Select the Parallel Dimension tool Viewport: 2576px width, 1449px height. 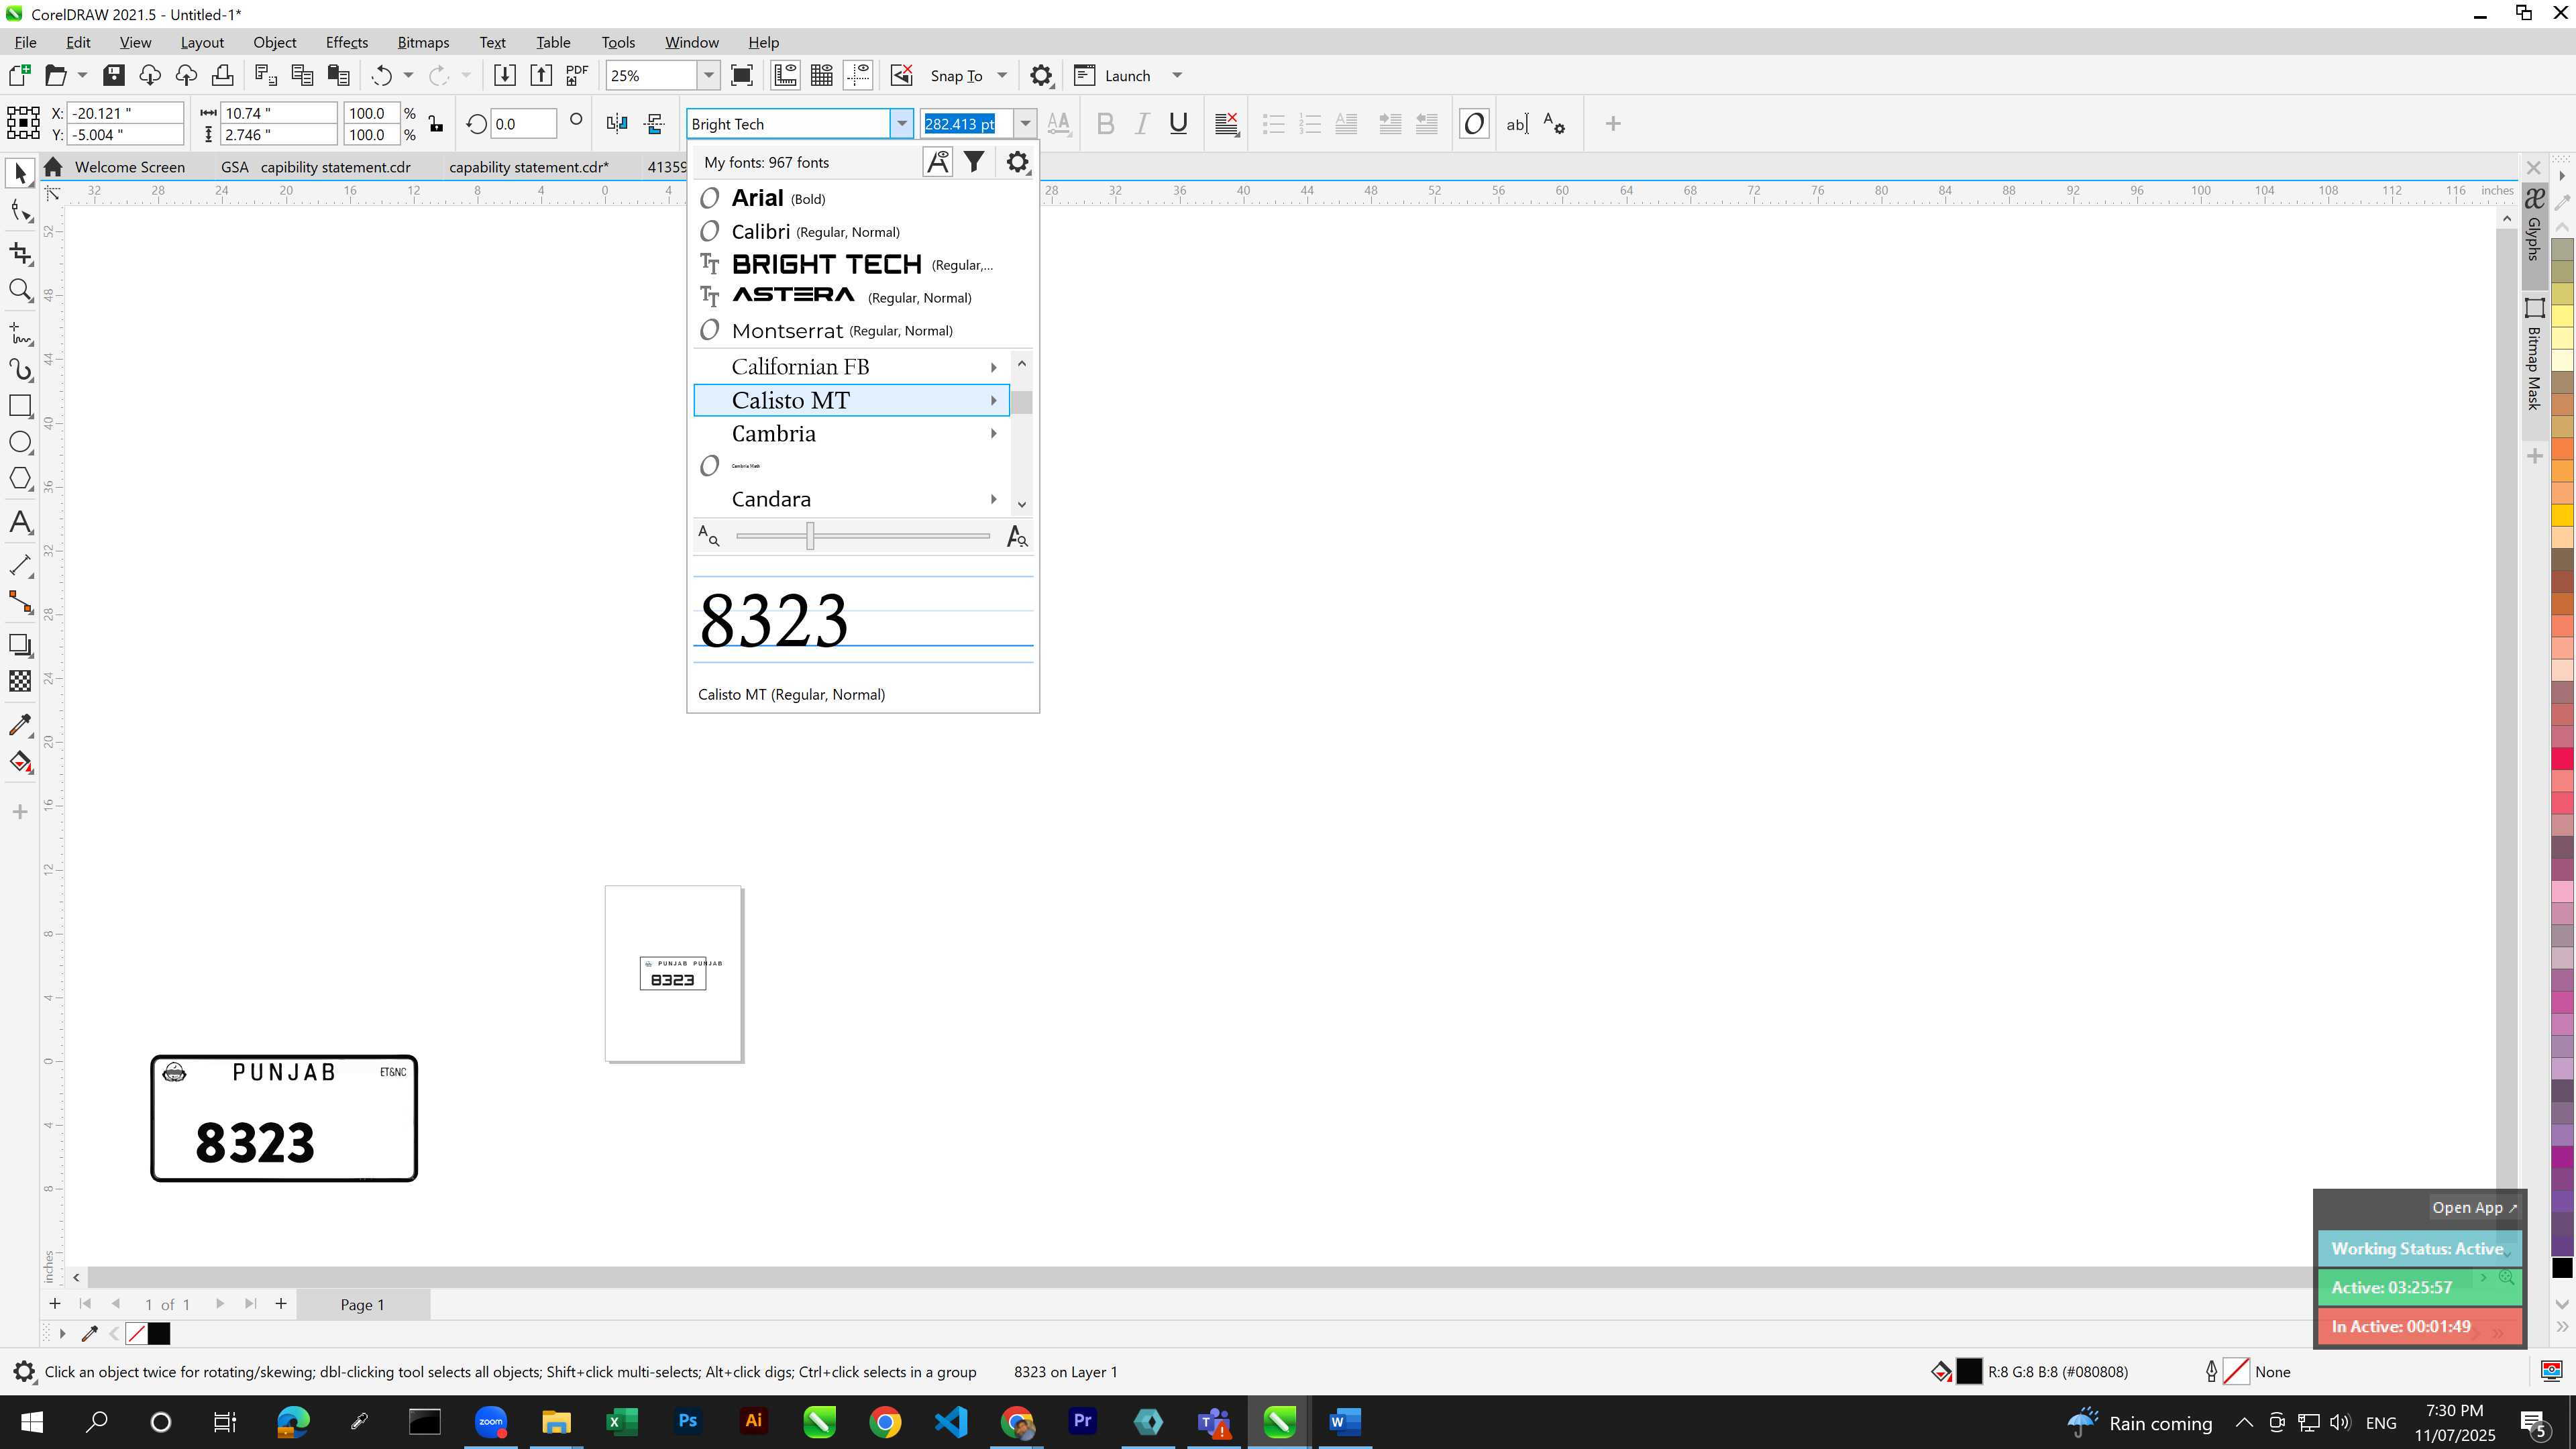tap(20, 565)
